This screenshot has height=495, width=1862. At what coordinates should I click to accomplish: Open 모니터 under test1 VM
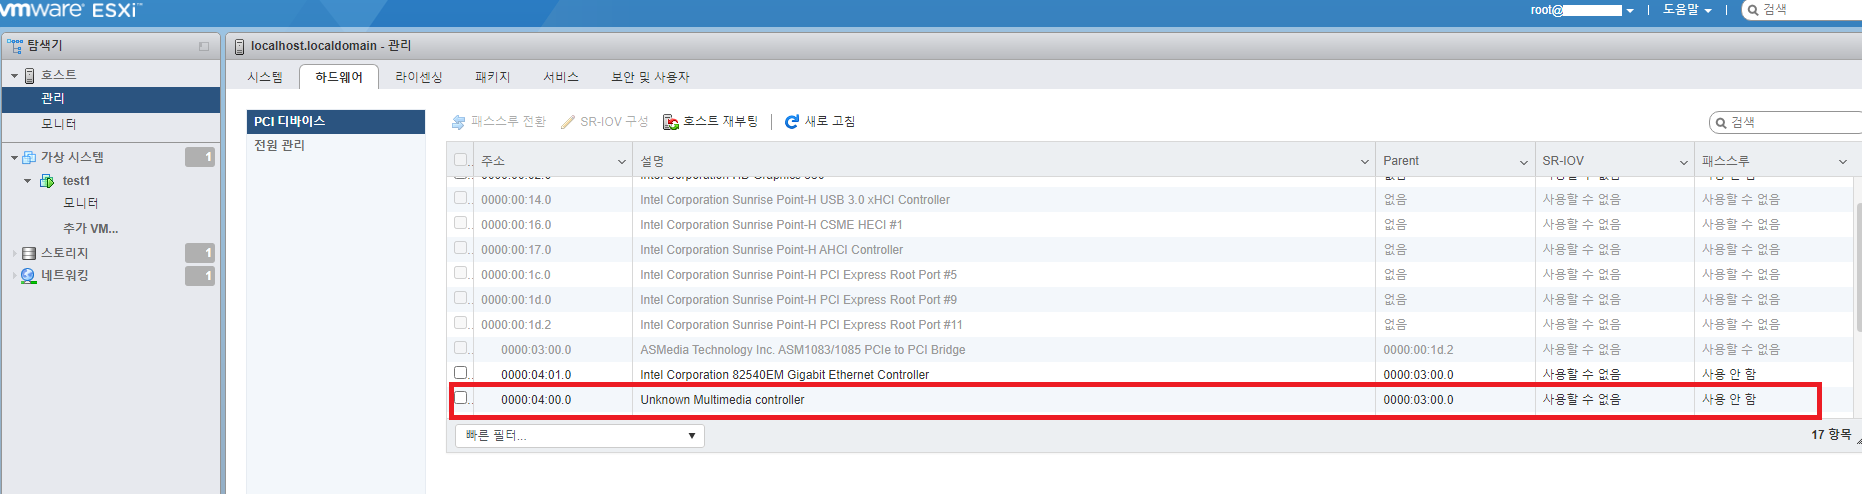81,203
